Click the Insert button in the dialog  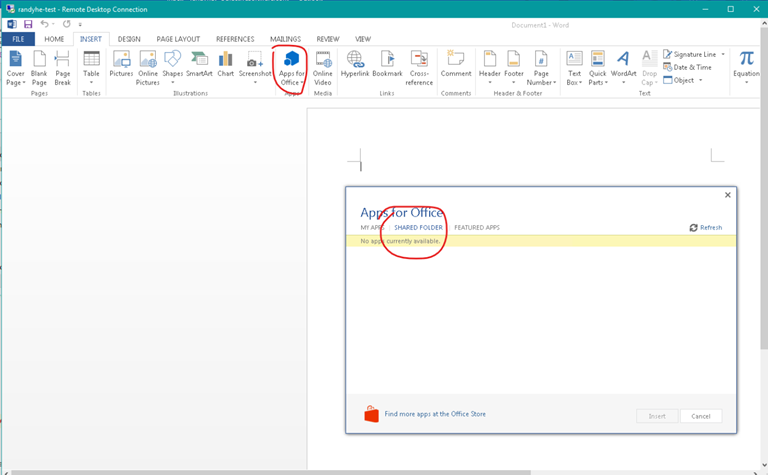(x=657, y=416)
